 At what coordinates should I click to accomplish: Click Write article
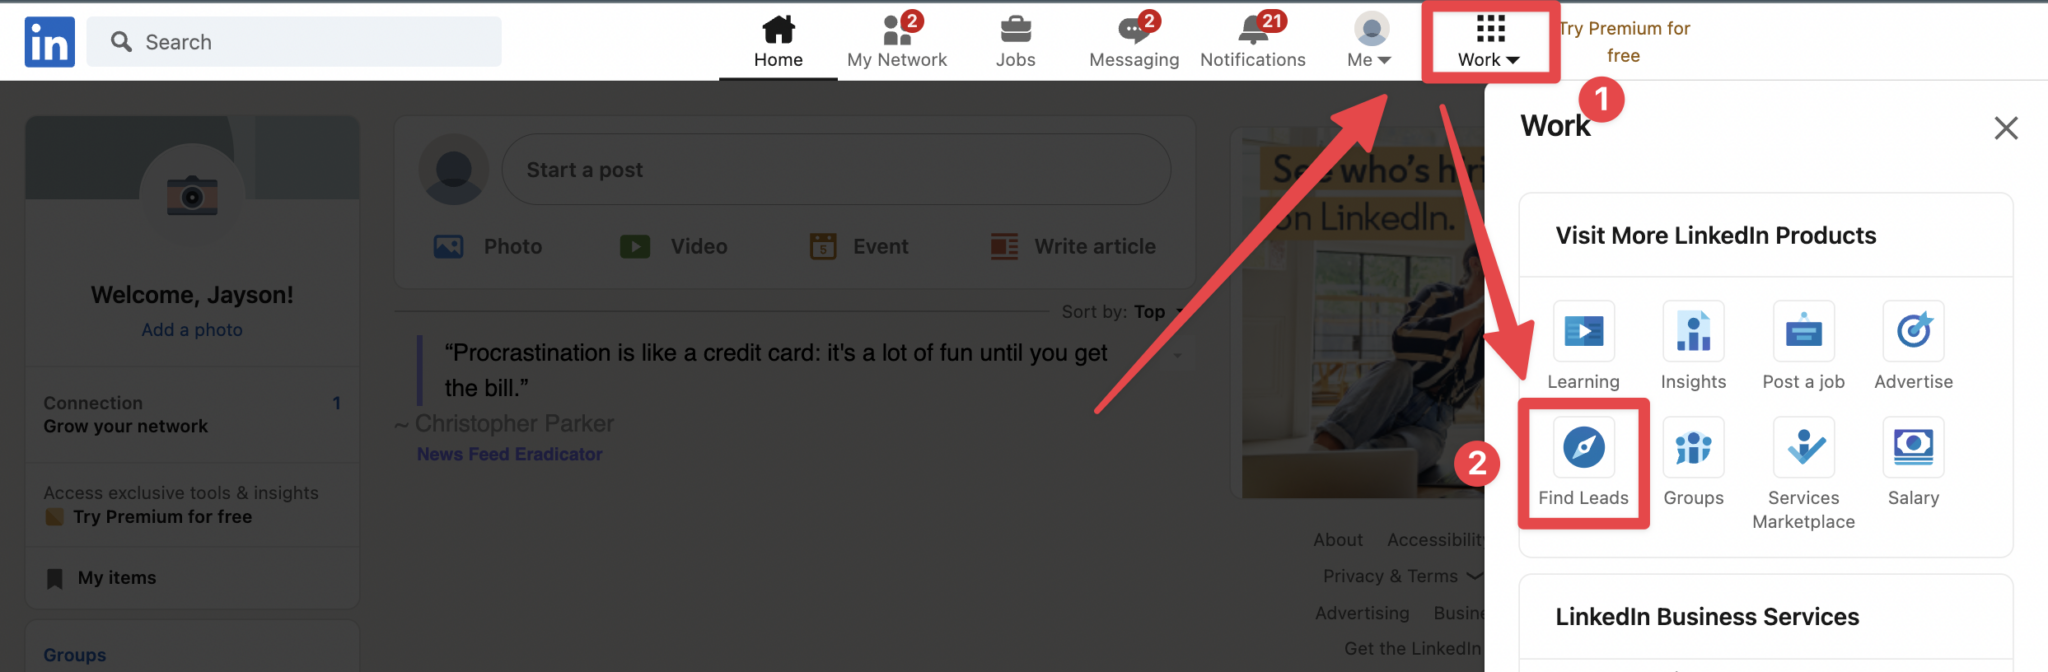(1072, 246)
